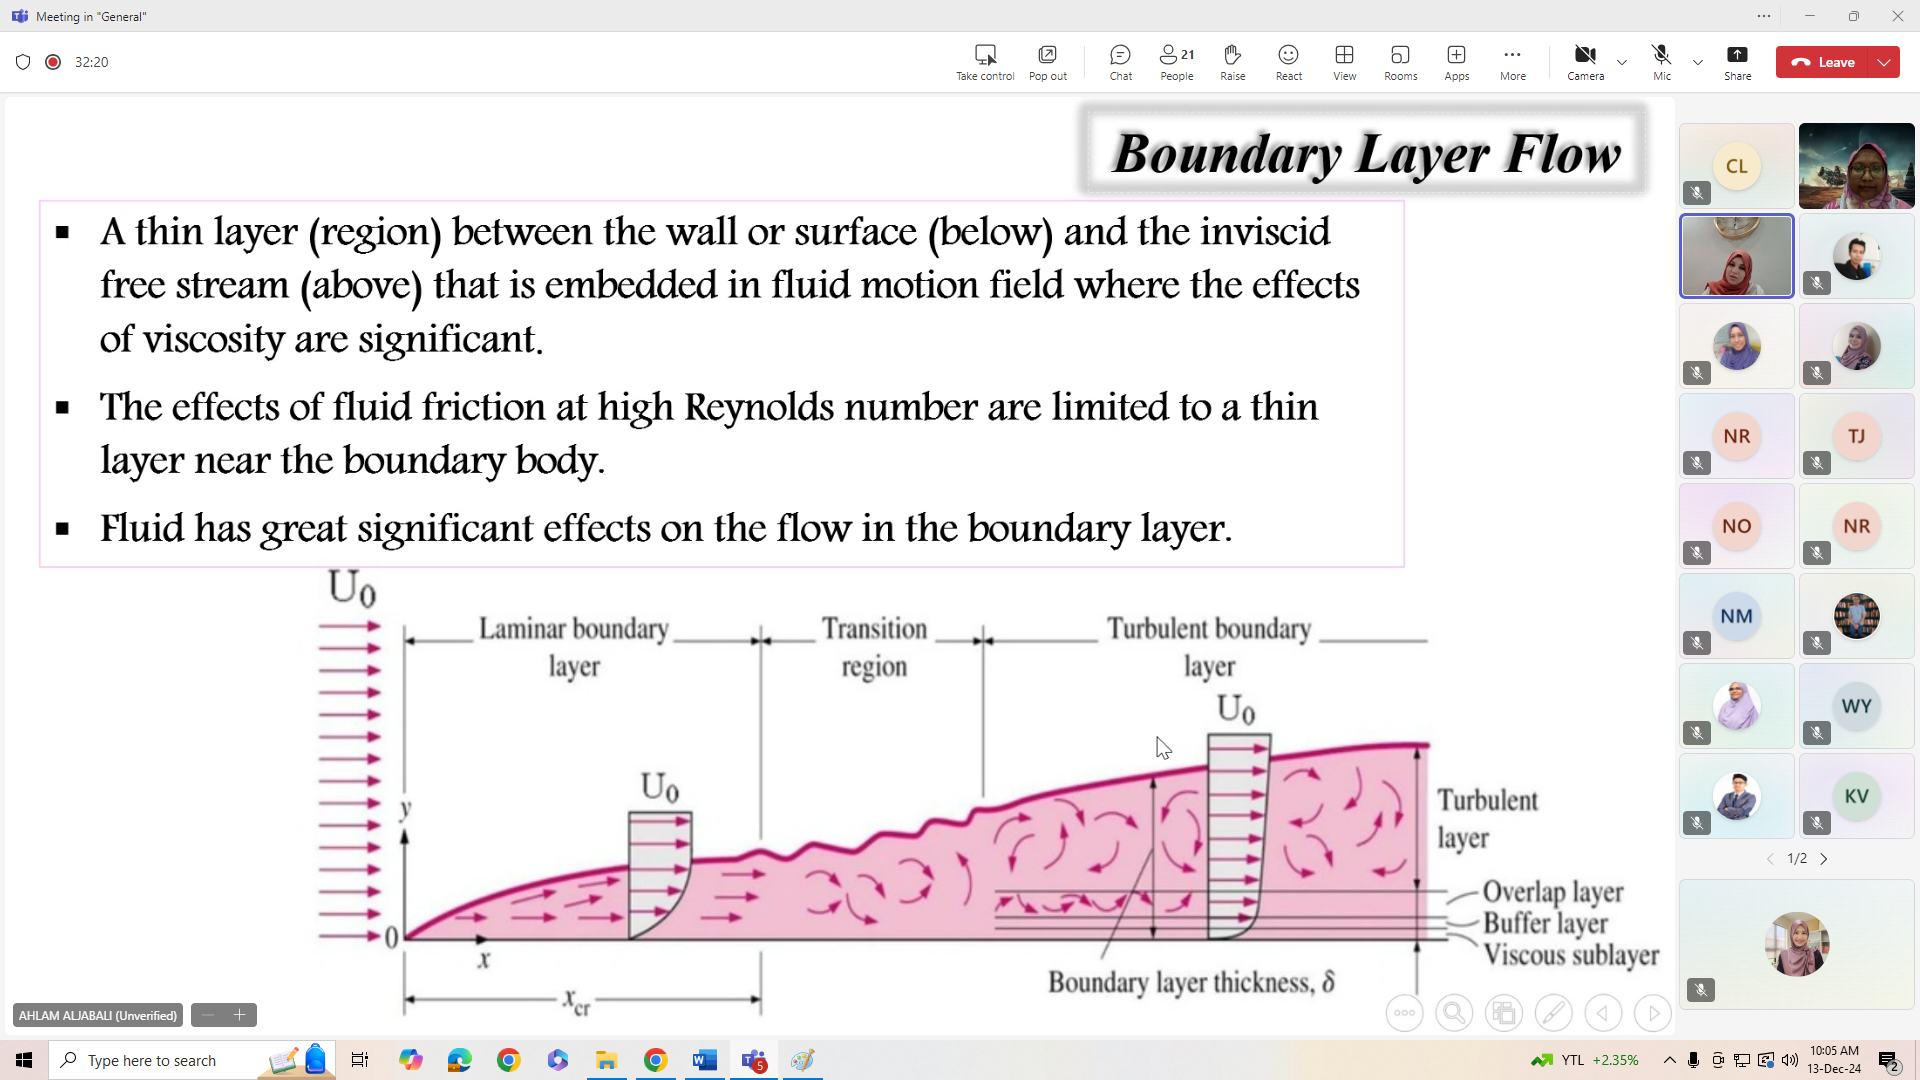Open the see all slides view
Image resolution: width=1920 pixels, height=1080 pixels.
[1504, 1013]
